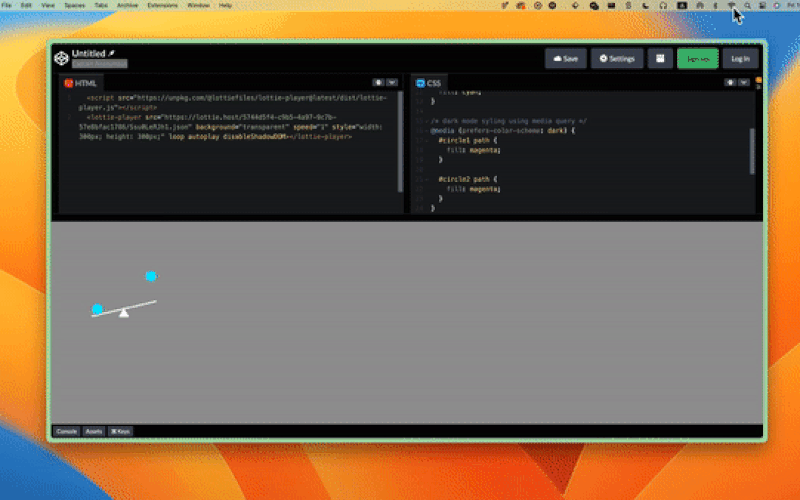Show the orange JS editor tab

pos(759,80)
